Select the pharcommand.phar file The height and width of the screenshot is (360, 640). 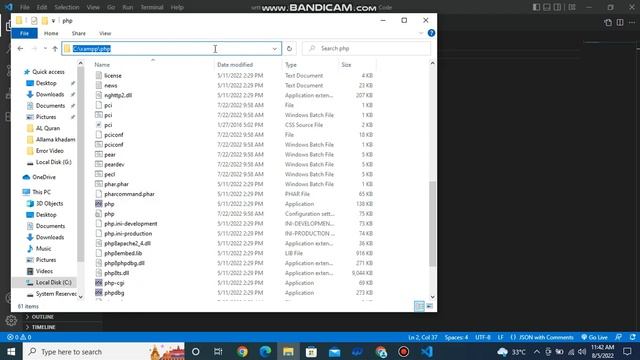click(129, 194)
